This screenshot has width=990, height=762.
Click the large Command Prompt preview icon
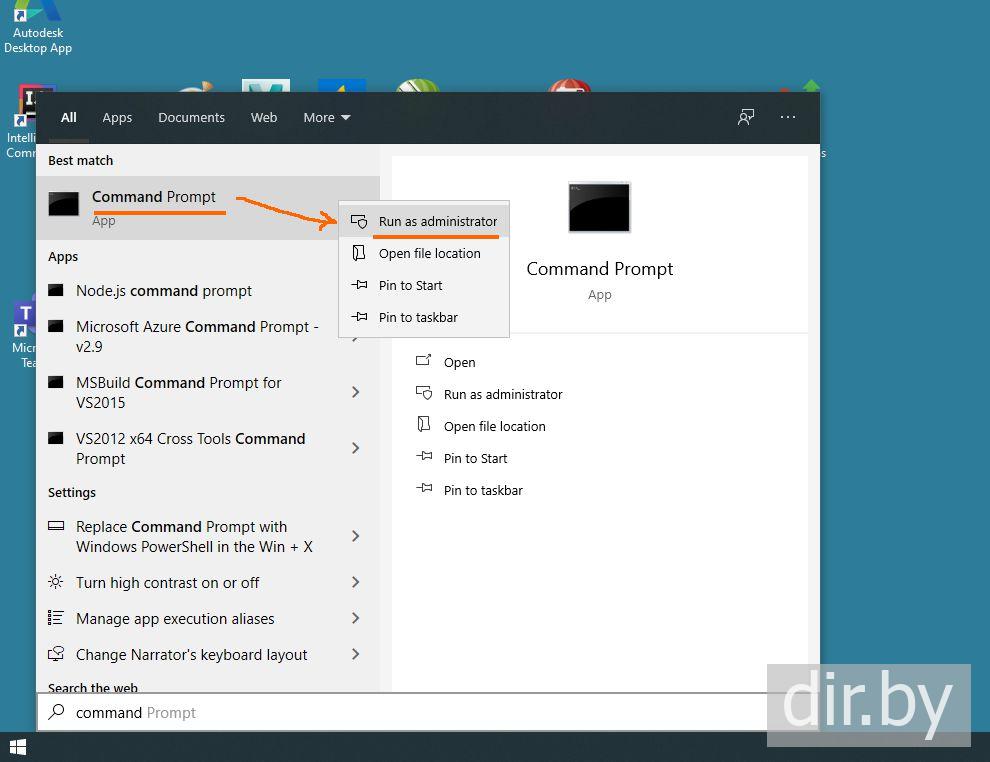coord(599,207)
